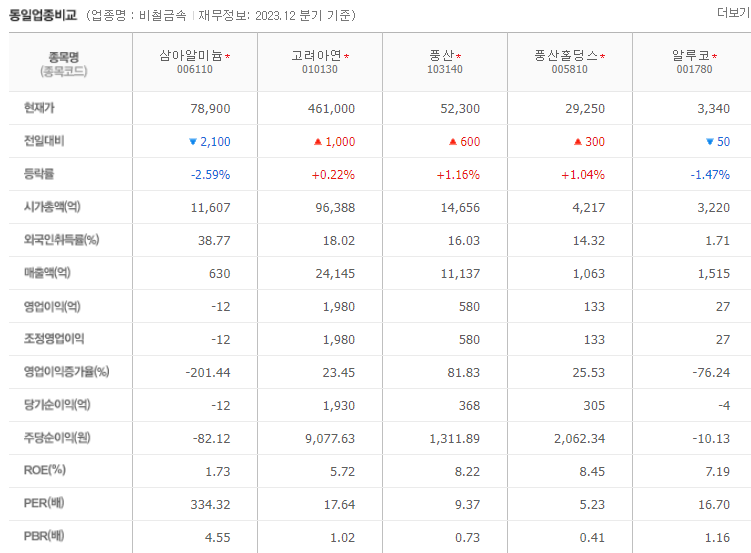Image resolution: width=751 pixels, height=553 pixels.
Task: Select the 주당순이익(원) row label
Action: click(x=57, y=438)
